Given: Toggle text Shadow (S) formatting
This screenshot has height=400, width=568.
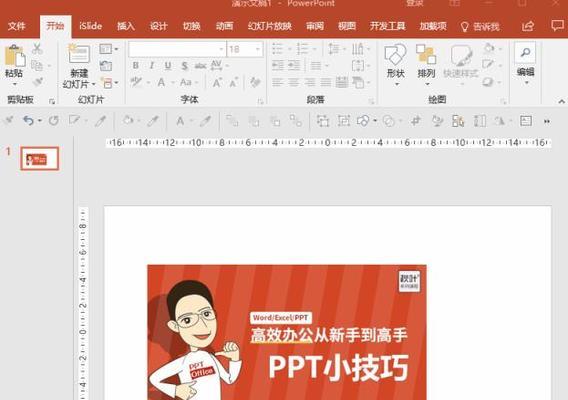Looking at the screenshot, I should click(x=185, y=66).
